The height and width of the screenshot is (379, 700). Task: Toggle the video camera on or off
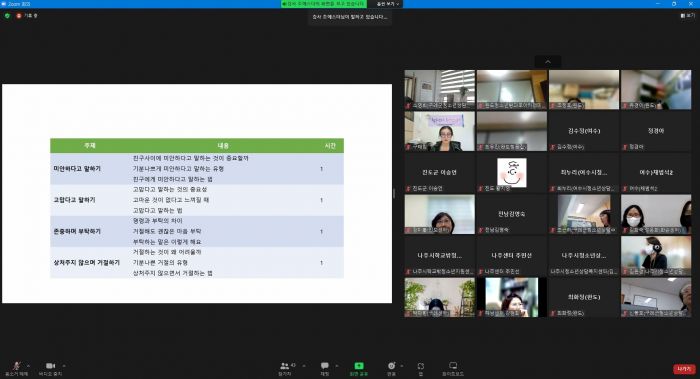click(x=50, y=368)
